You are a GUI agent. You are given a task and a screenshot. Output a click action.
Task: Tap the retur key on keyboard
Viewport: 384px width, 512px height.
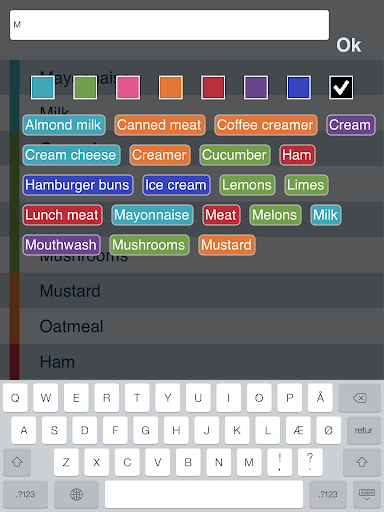pyautogui.click(x=363, y=430)
